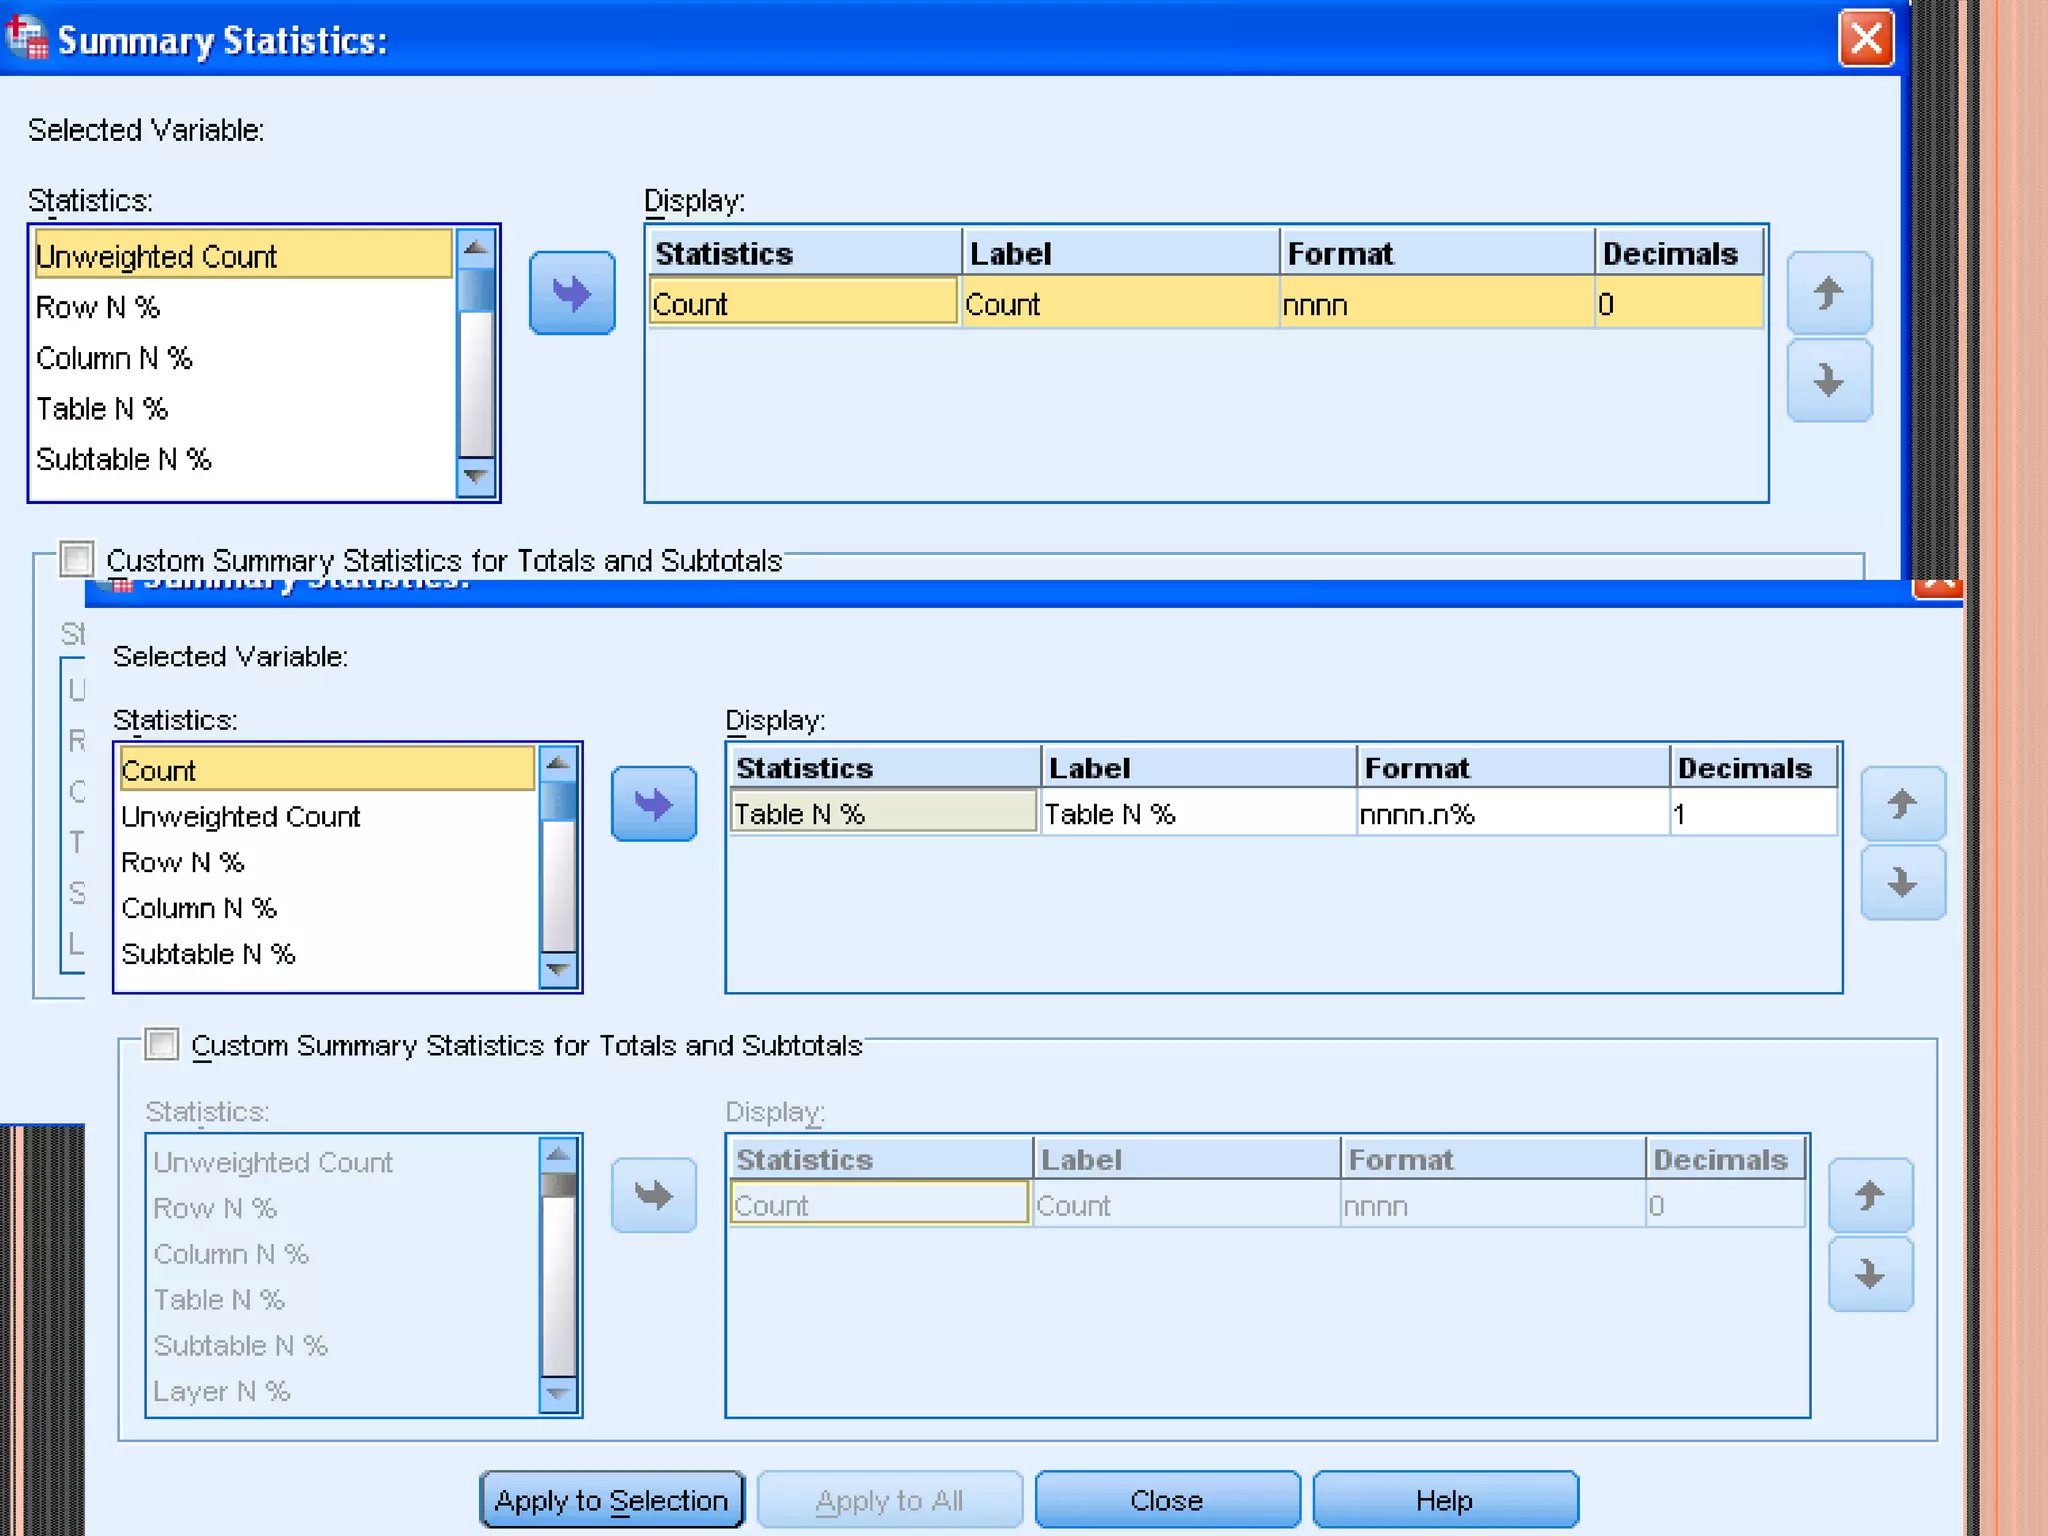The image size is (2048, 1536).
Task: Click move-down arrow in Totals and Subtotals section
Action: pyautogui.click(x=1869, y=1274)
